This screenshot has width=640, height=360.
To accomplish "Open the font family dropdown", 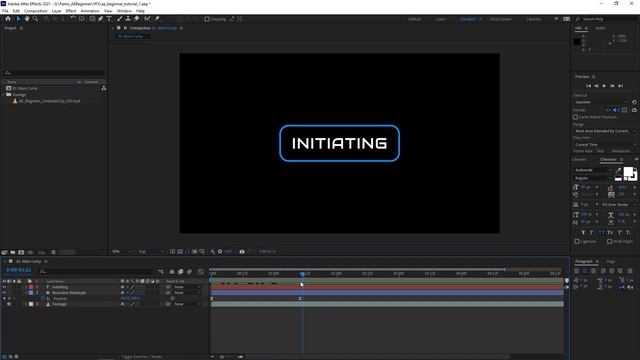I will tap(593, 170).
